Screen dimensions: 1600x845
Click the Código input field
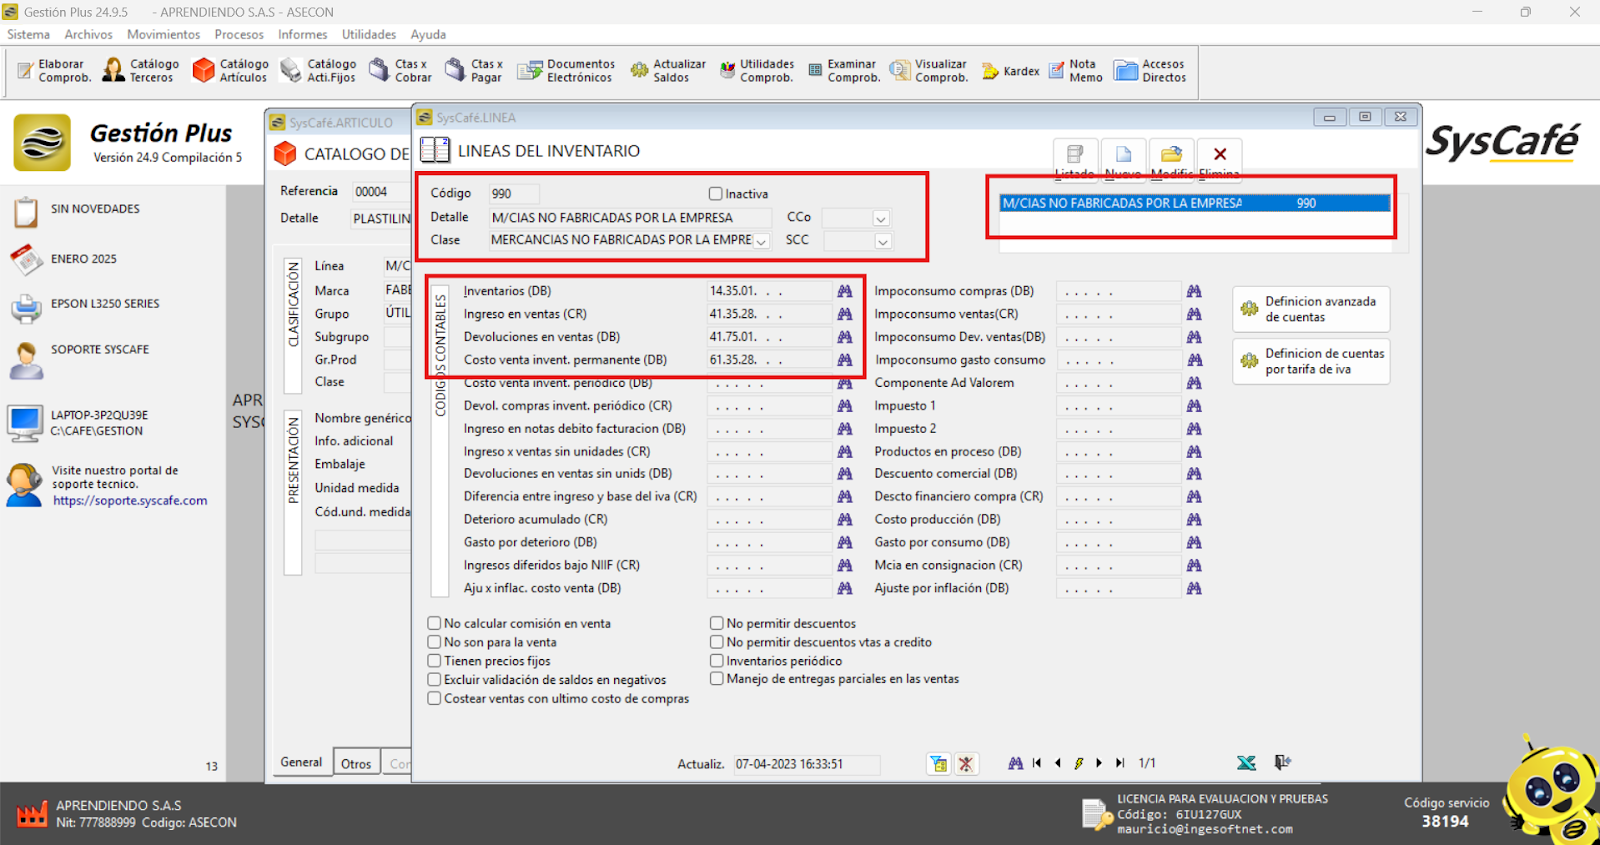(x=513, y=194)
